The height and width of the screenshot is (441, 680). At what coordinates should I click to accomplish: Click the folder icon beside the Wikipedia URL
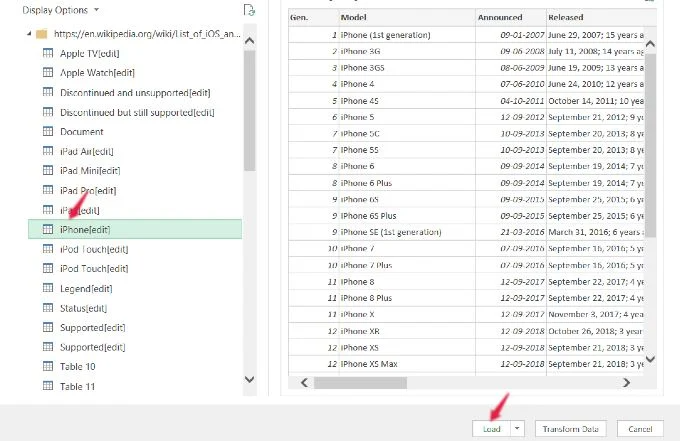pyautogui.click(x=41, y=34)
